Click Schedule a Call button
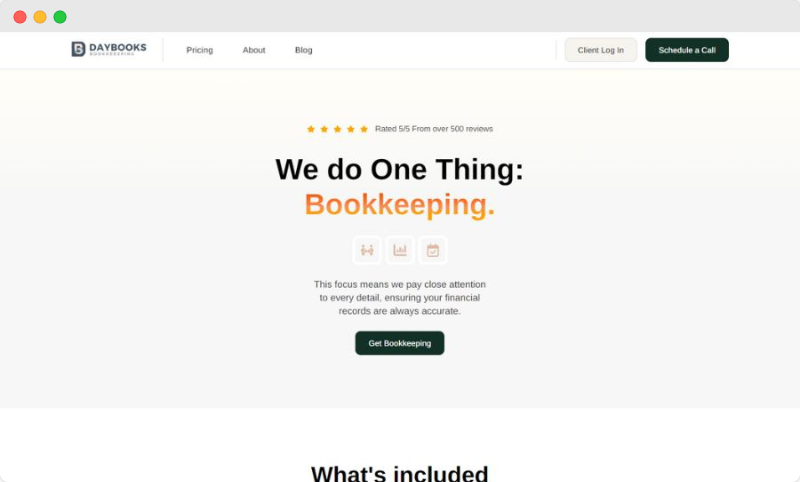This screenshot has height=482, width=800. pos(687,50)
